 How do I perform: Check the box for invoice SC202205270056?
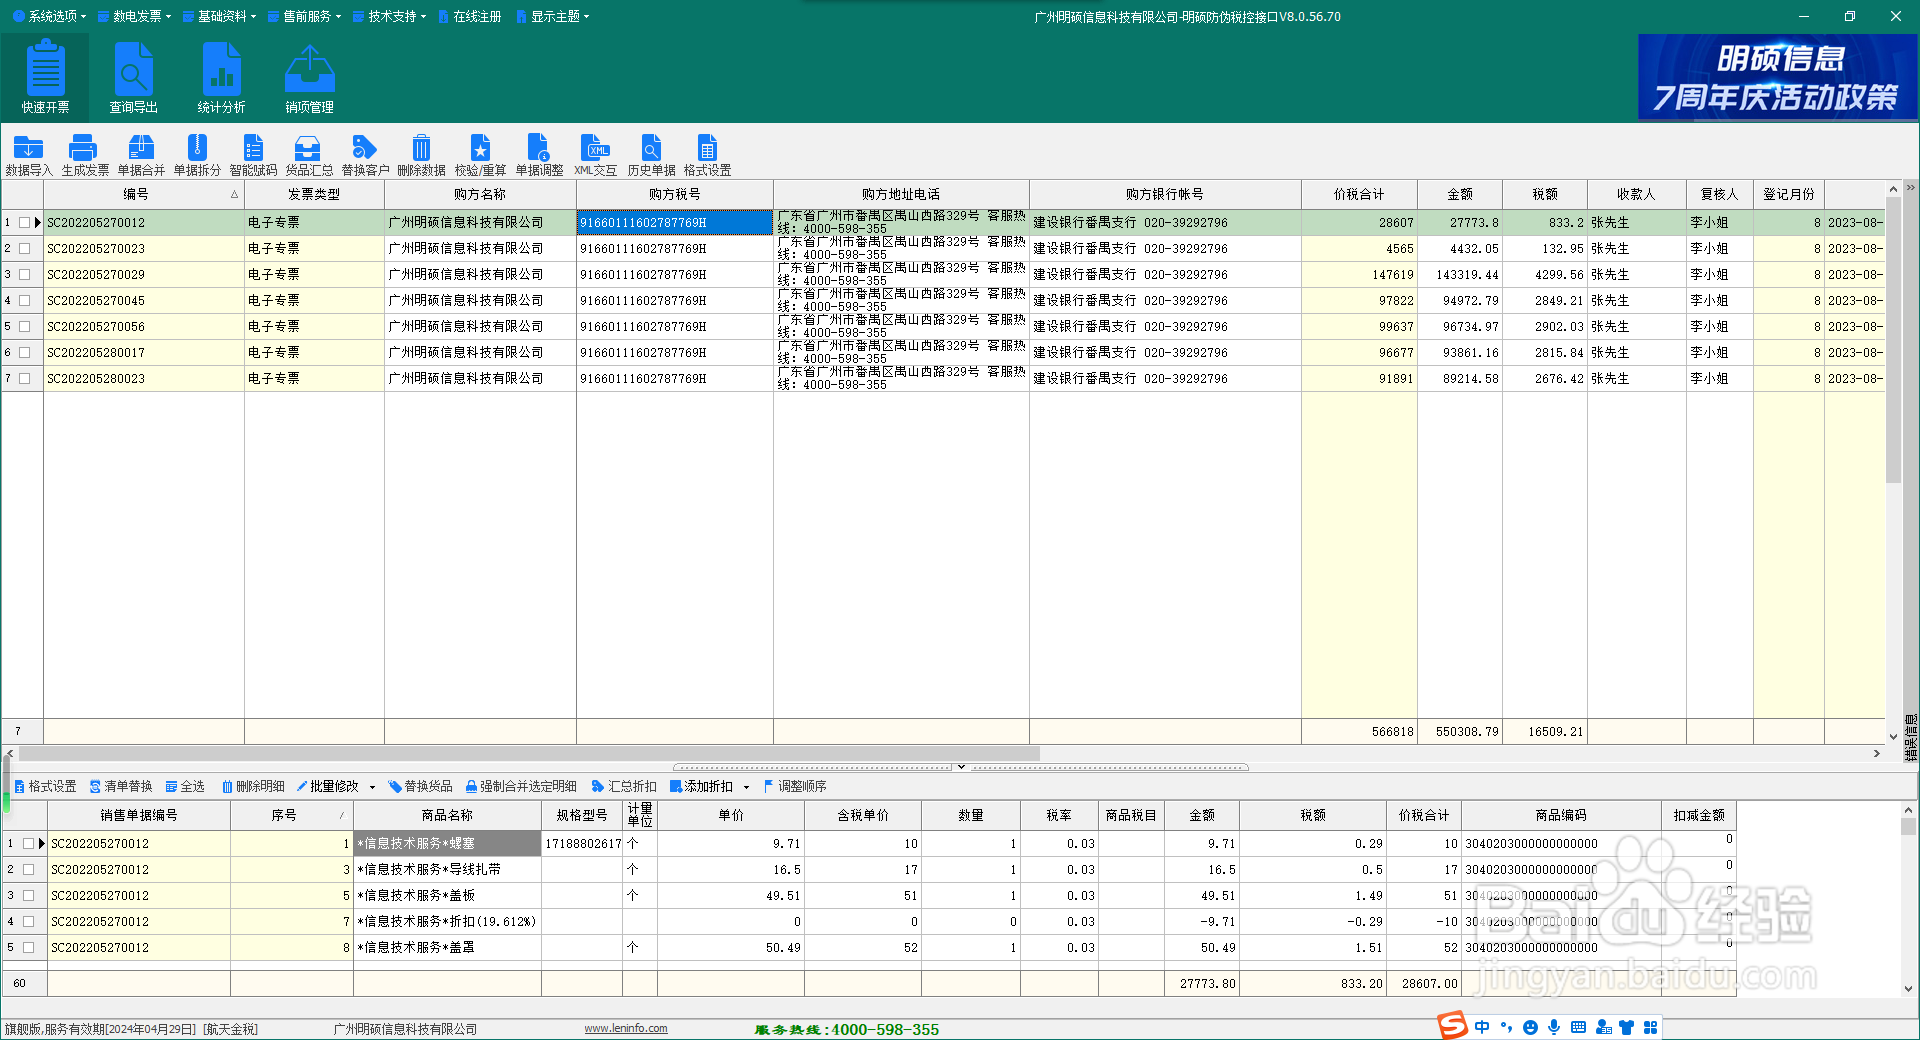tap(25, 327)
